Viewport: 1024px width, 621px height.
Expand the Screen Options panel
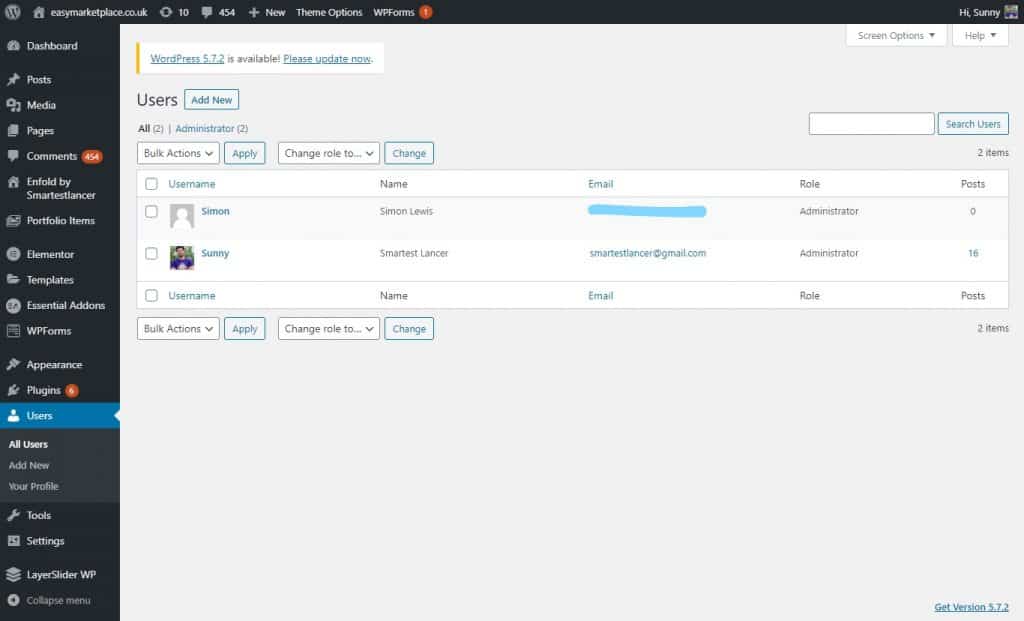coord(896,35)
